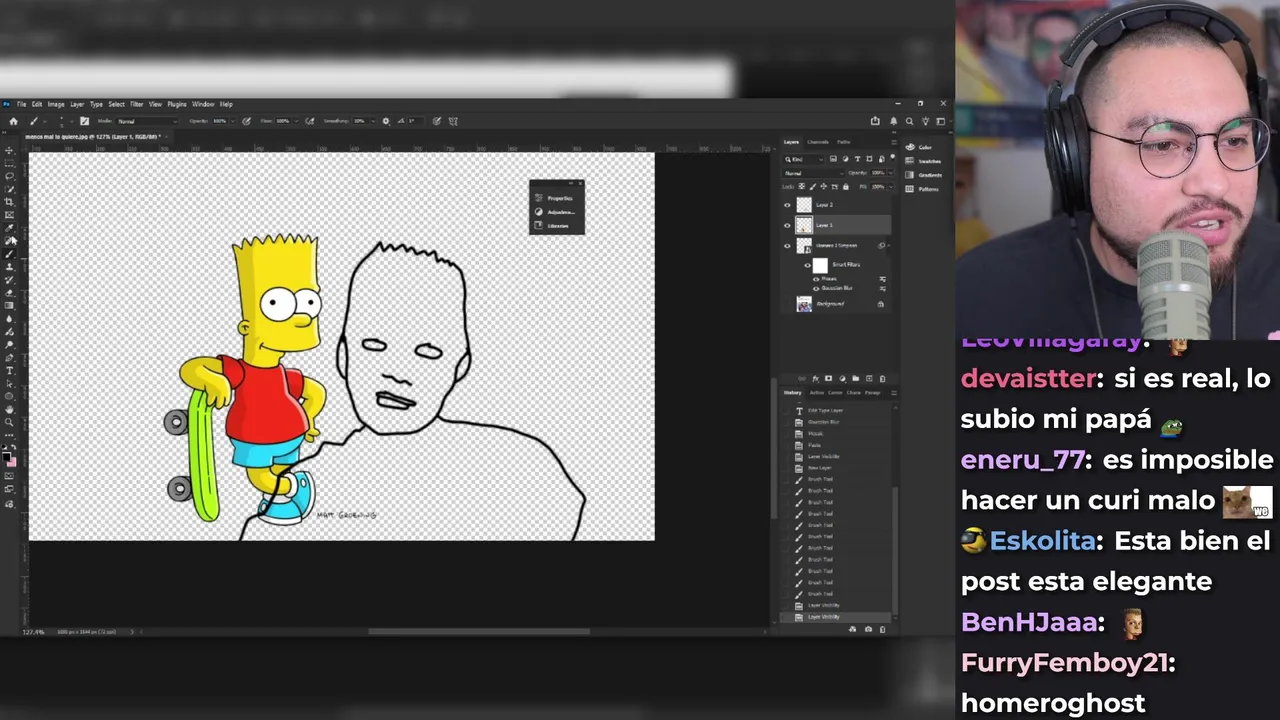Select the Horizontal Type tool (T)
Screen dimensions: 1280x720
[9, 371]
